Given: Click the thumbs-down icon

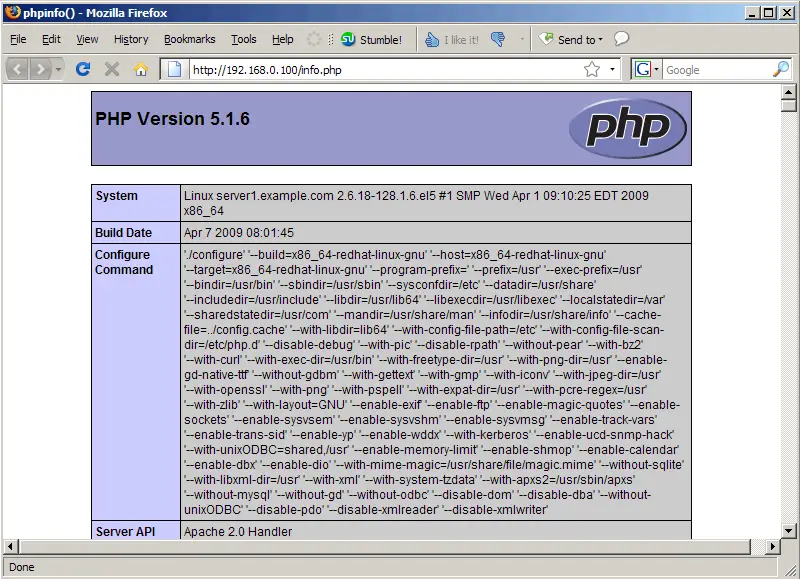Looking at the screenshot, I should [498, 39].
